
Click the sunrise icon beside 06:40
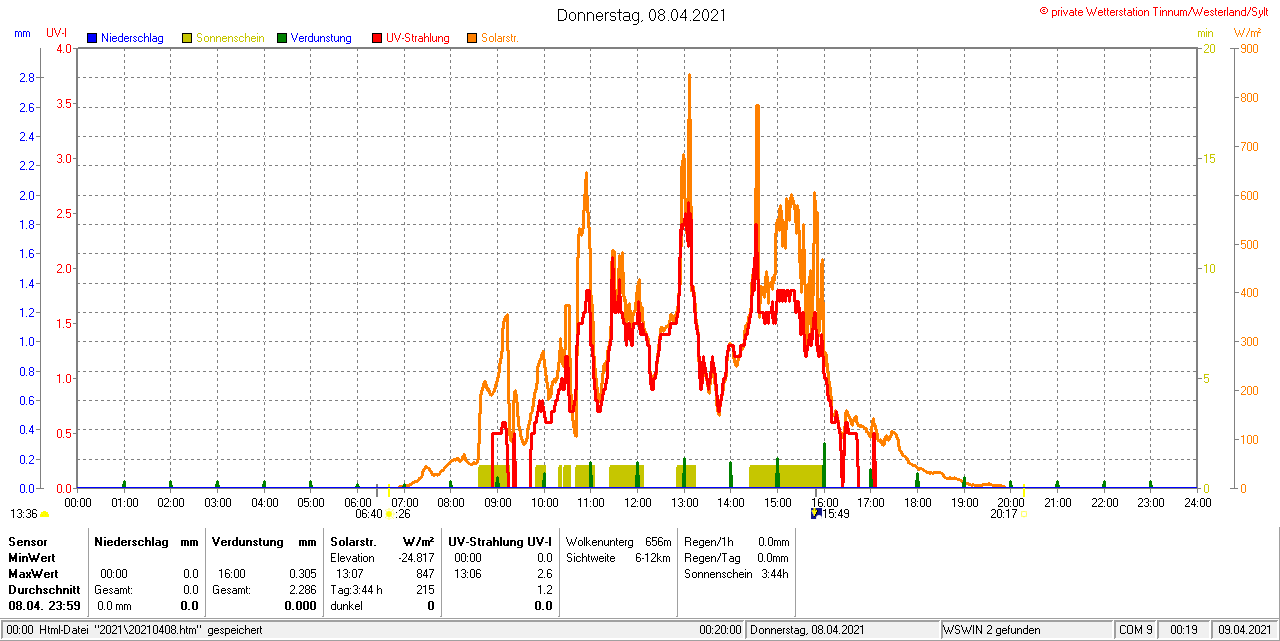tap(389, 514)
